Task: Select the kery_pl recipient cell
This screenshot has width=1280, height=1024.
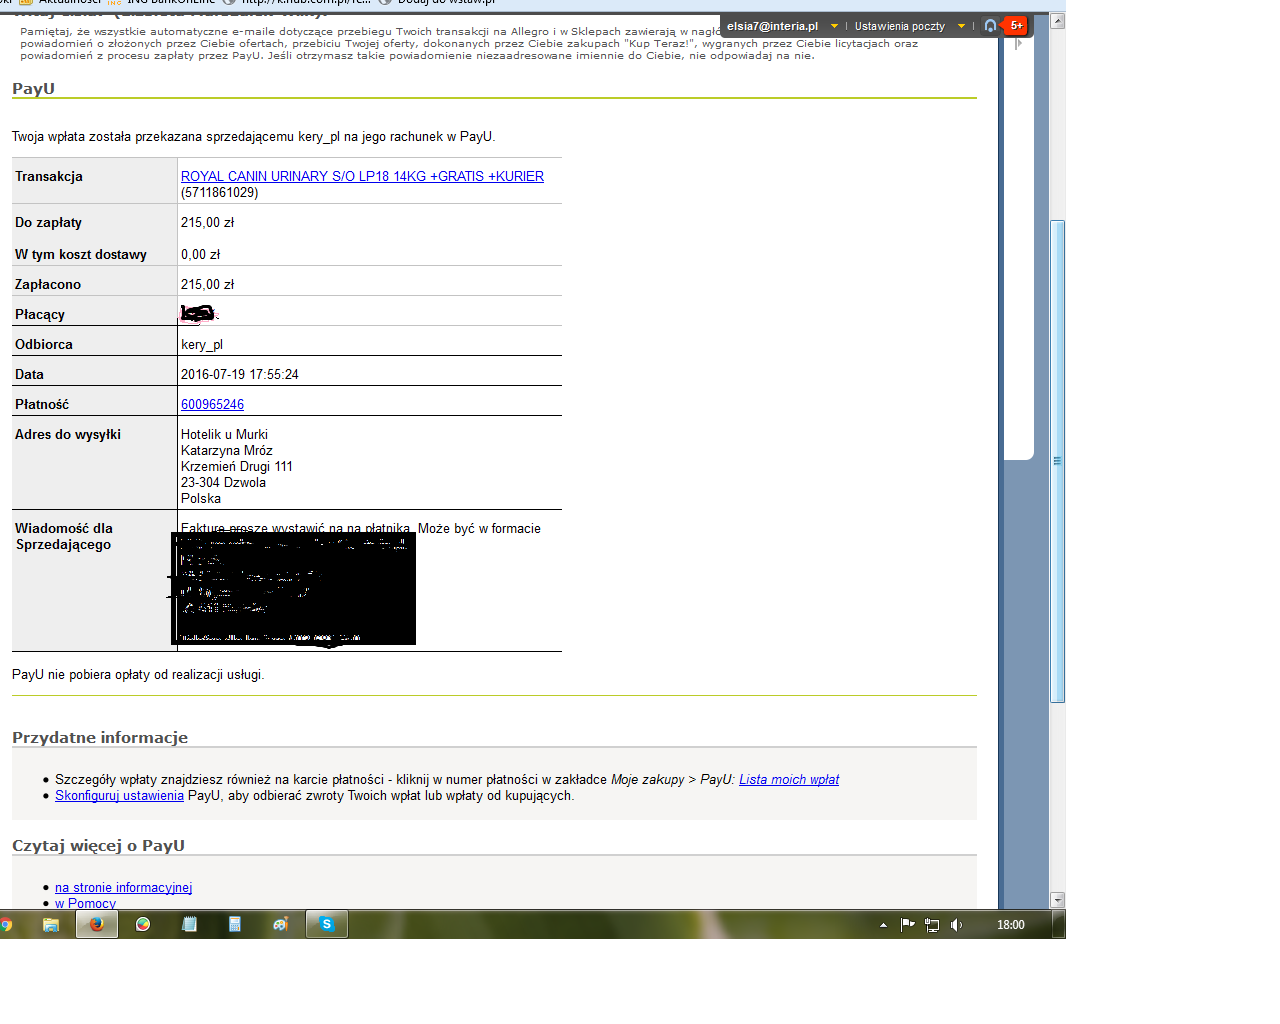Action: pyautogui.click(x=202, y=344)
